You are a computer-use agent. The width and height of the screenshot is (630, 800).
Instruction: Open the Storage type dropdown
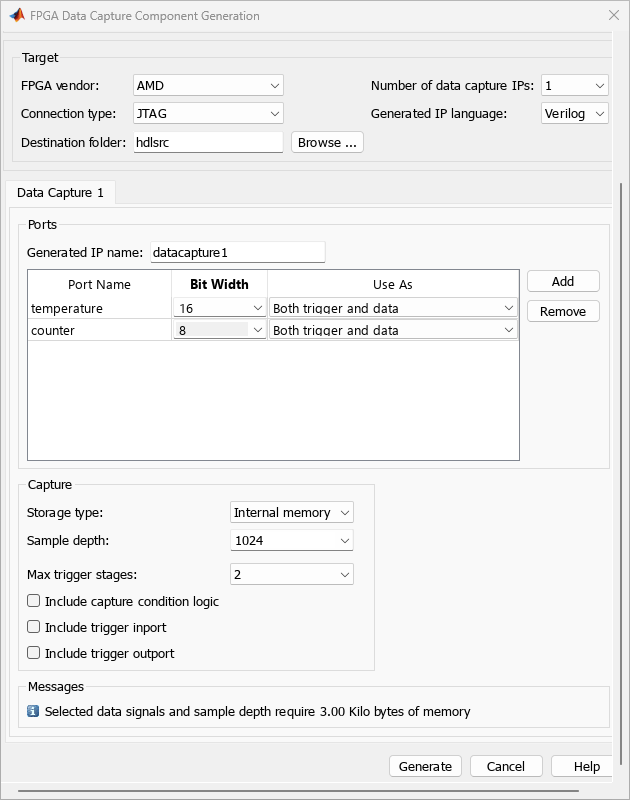[291, 513]
